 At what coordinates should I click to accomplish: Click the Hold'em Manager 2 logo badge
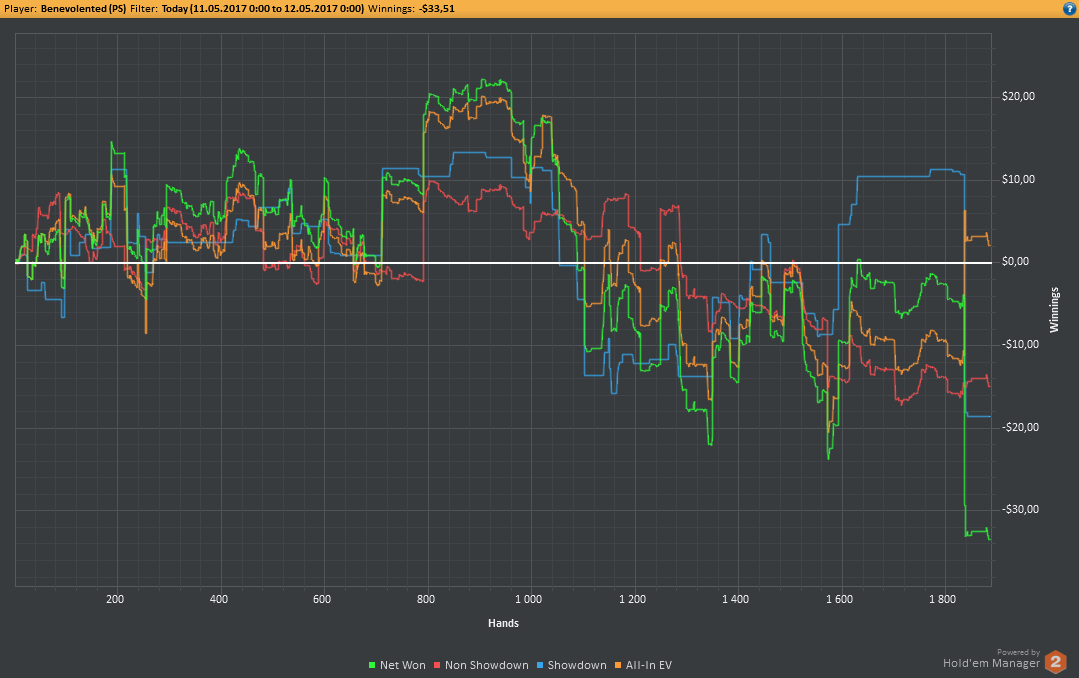[1056, 661]
